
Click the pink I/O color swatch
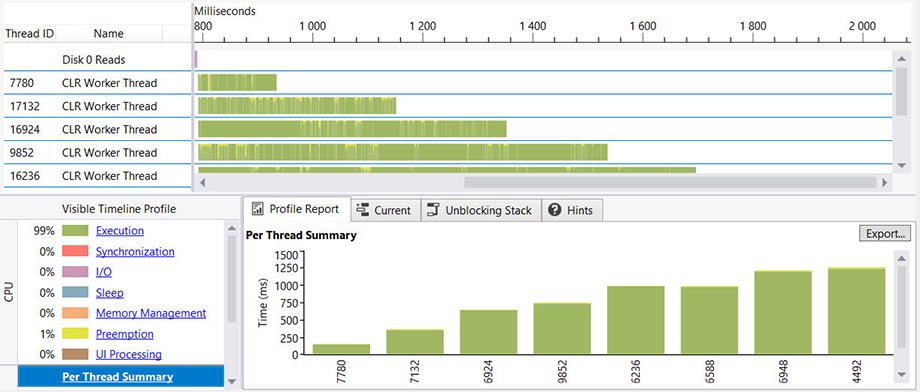(x=75, y=272)
